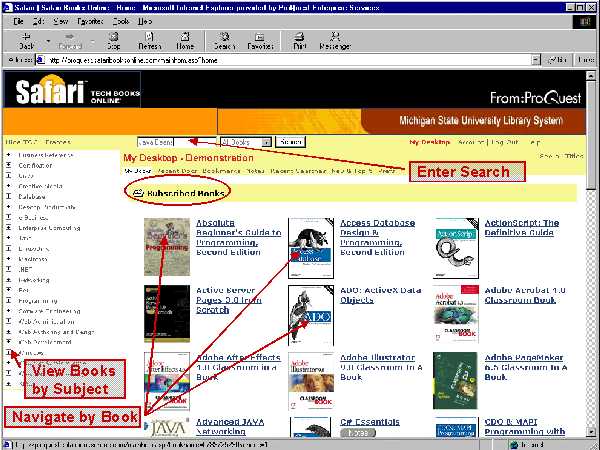Go back using the Back toolbar button
Screen dimensions: 600x450
point(26,41)
